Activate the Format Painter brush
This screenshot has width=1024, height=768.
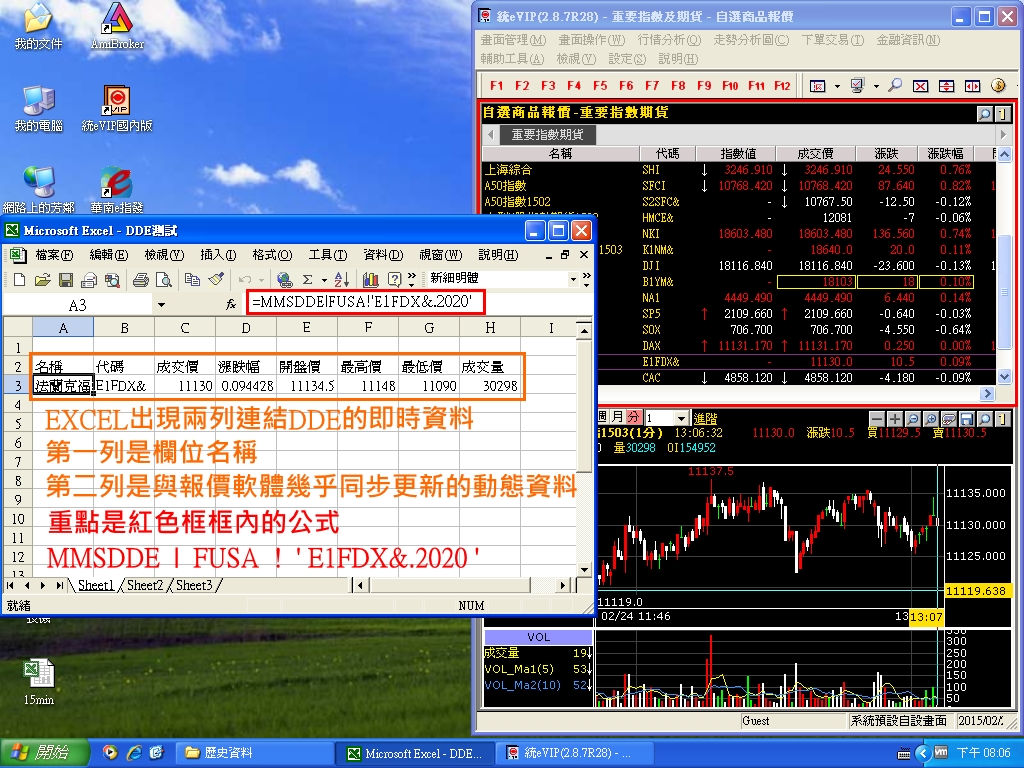216,280
